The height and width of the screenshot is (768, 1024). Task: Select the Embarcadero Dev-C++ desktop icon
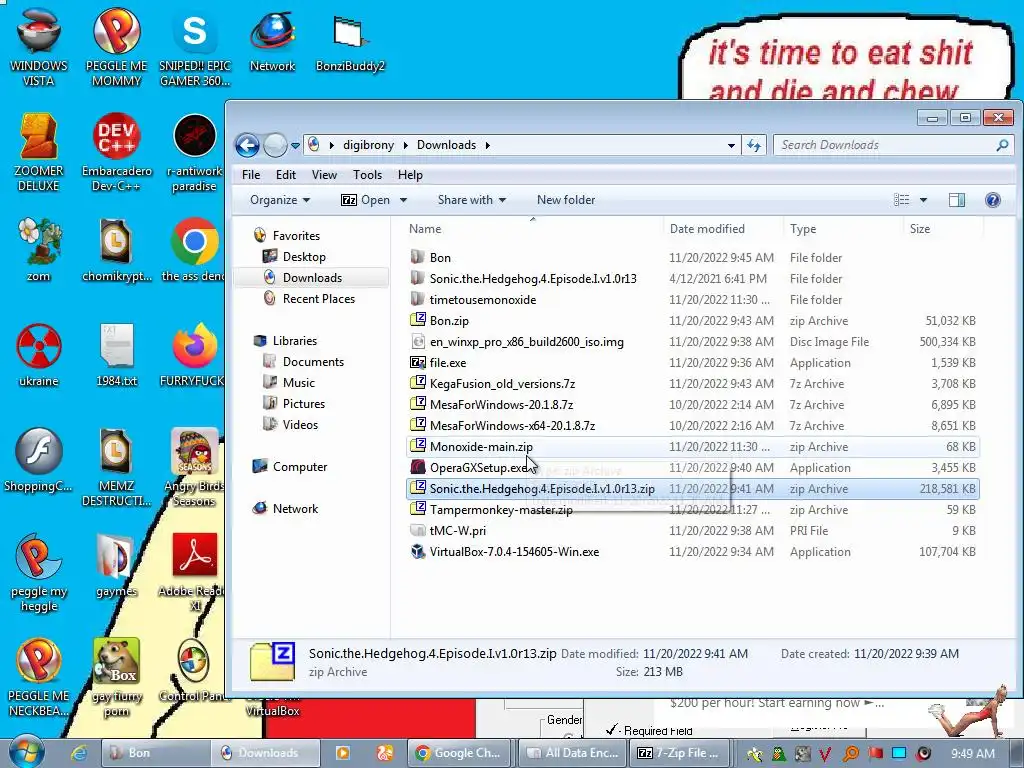(x=116, y=152)
